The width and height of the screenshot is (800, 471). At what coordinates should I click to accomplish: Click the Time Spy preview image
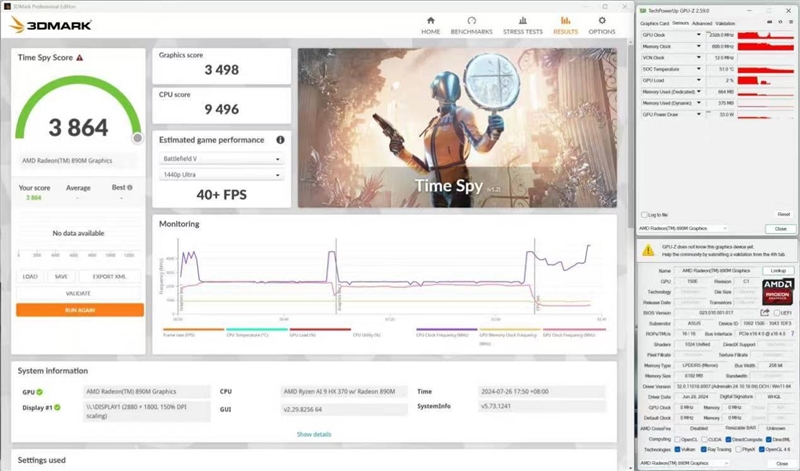[457, 128]
